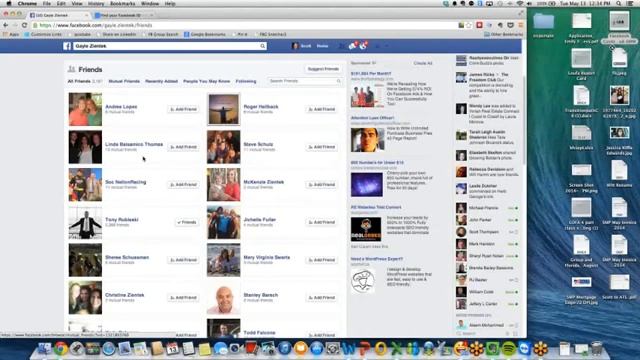Open the Other Bookmarks folder
This screenshot has height=360, width=640.
point(503,34)
